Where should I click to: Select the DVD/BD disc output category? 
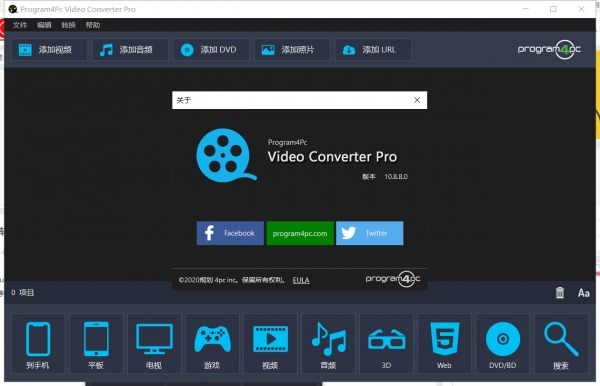[x=502, y=344]
